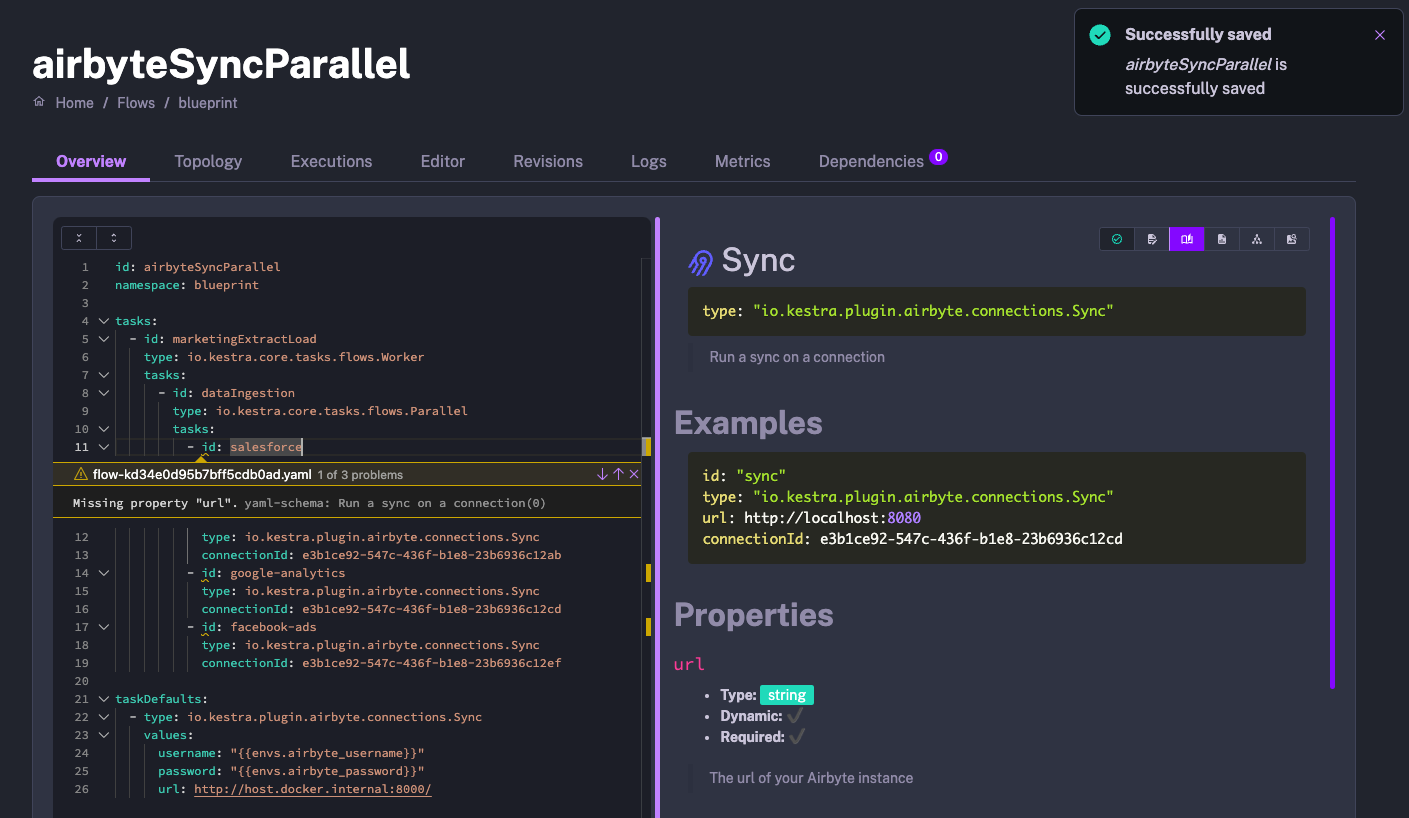Click the source and blueprints view icon
Screen dimensions: 1409x818
(1292, 239)
